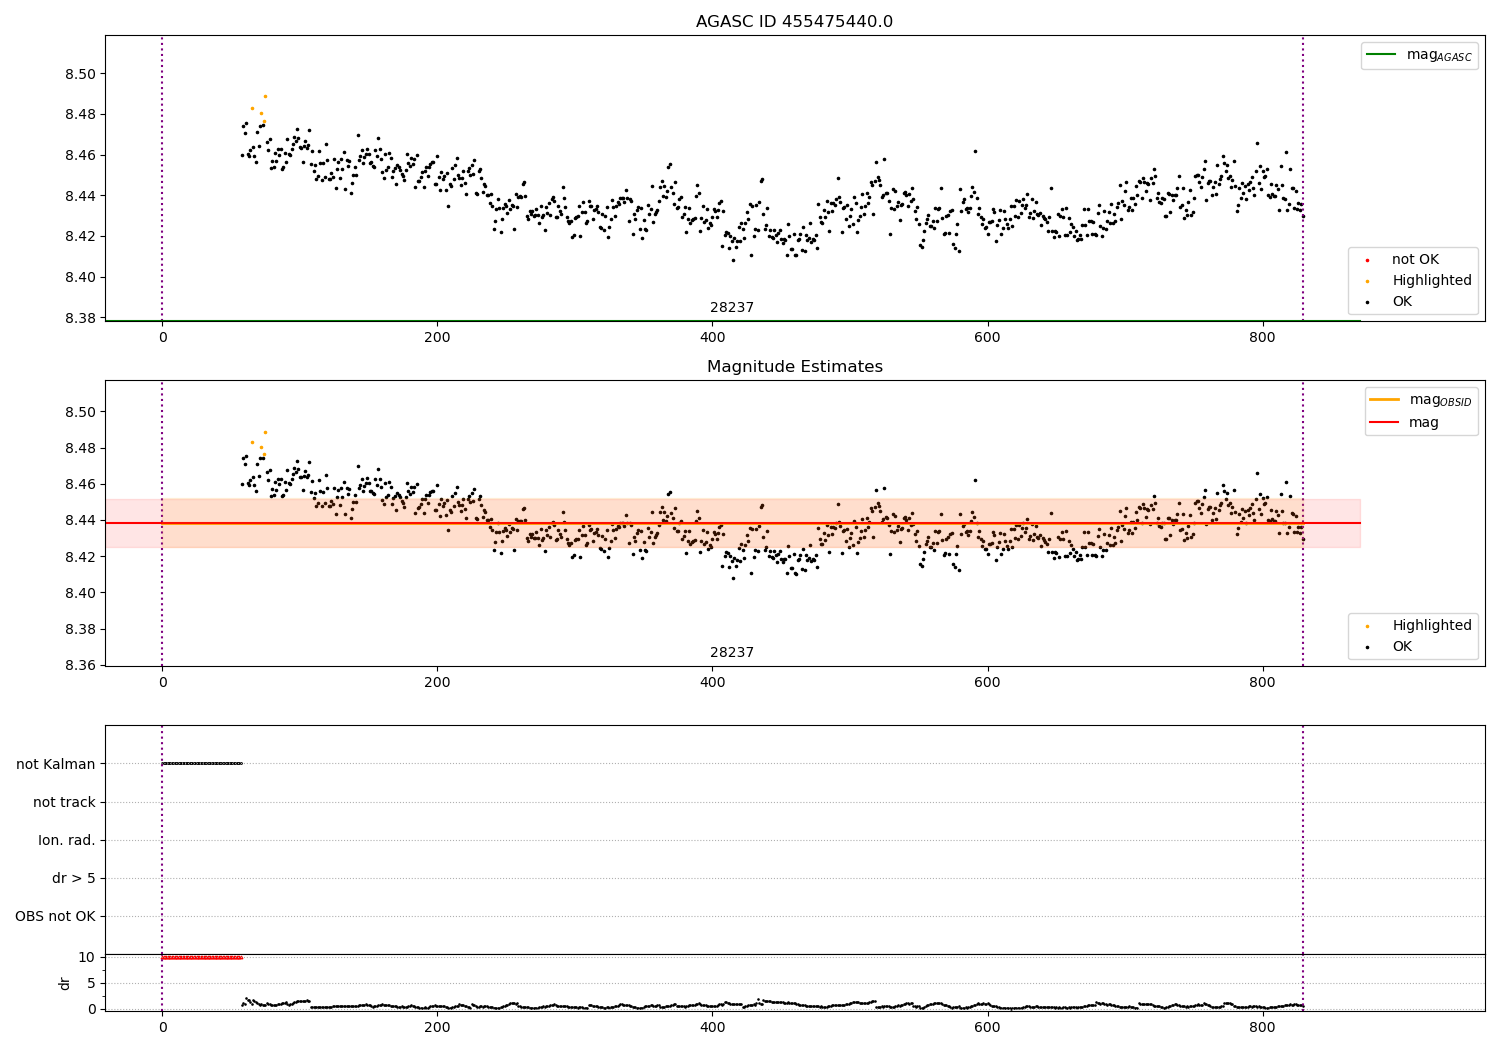Click the 'Magnitude Estimates' subplot title

(x=794, y=367)
